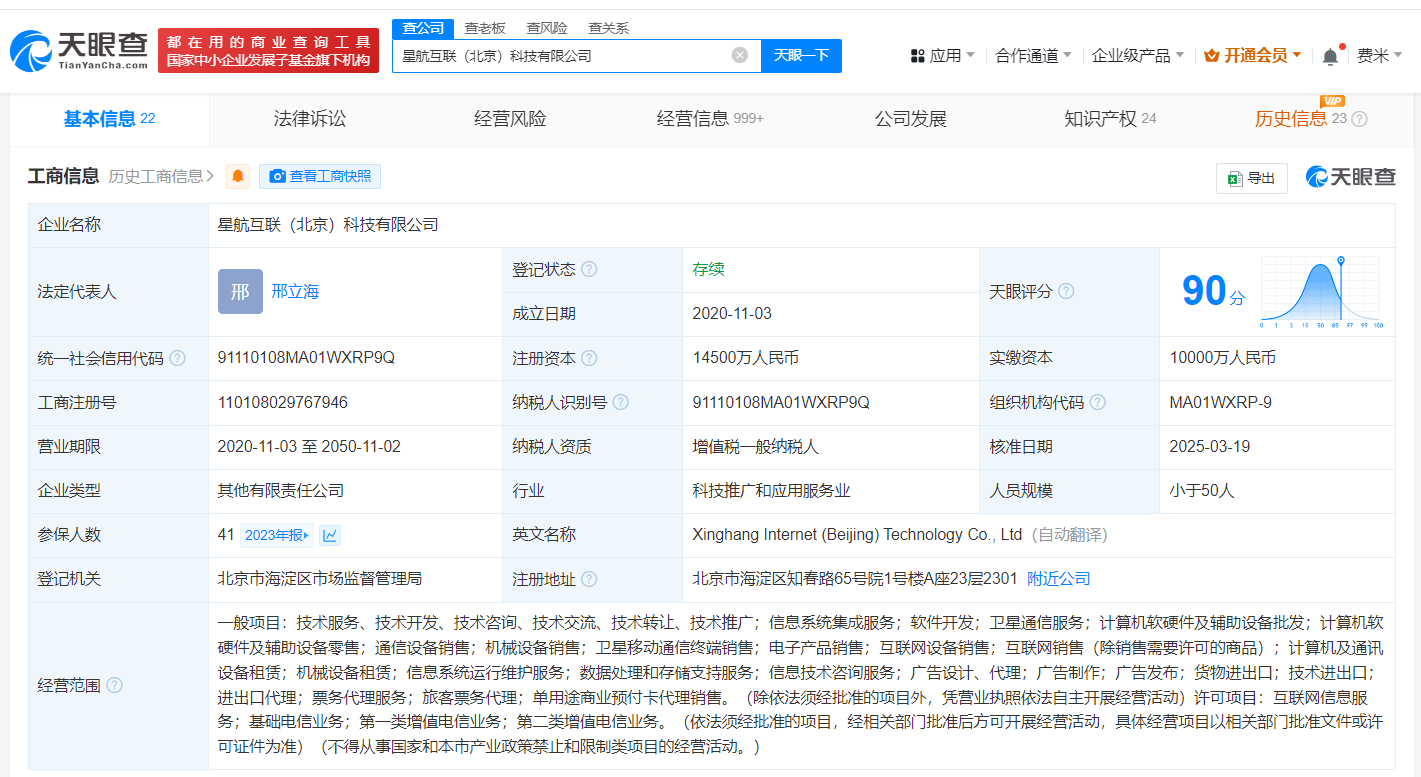Viewport: 1421px width, 777px height.
Task: Expand the 应用 dropdown menu
Action: coord(943,56)
